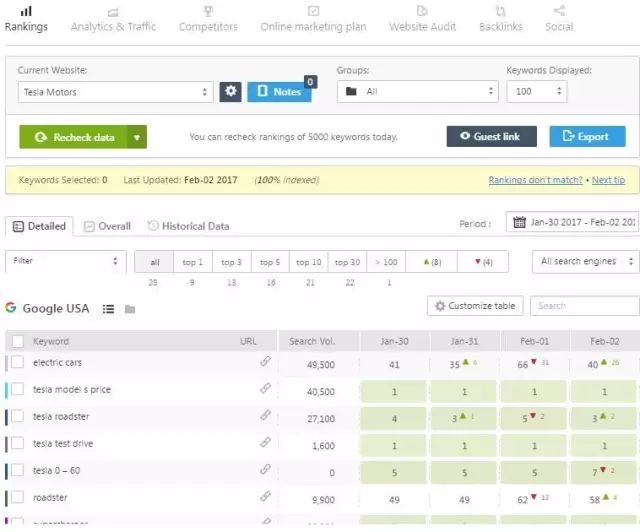This screenshot has width=640, height=532.
Task: Open URL link icon for electric cars
Action: coord(265,361)
